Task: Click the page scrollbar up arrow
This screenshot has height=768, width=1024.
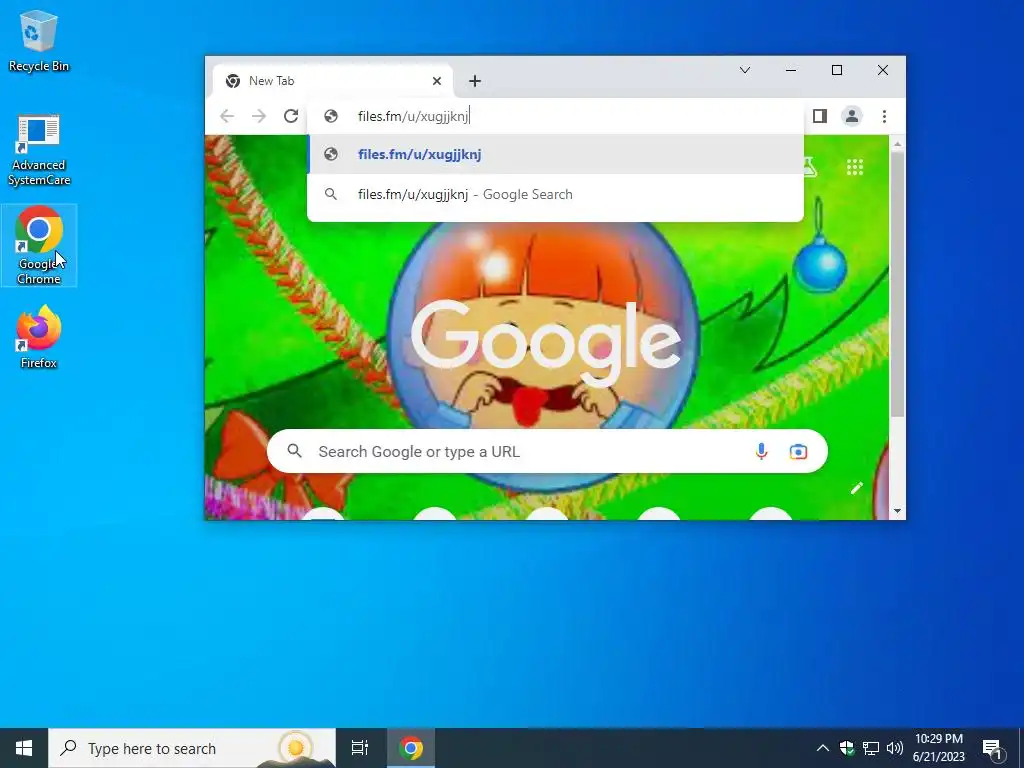Action: click(x=897, y=144)
